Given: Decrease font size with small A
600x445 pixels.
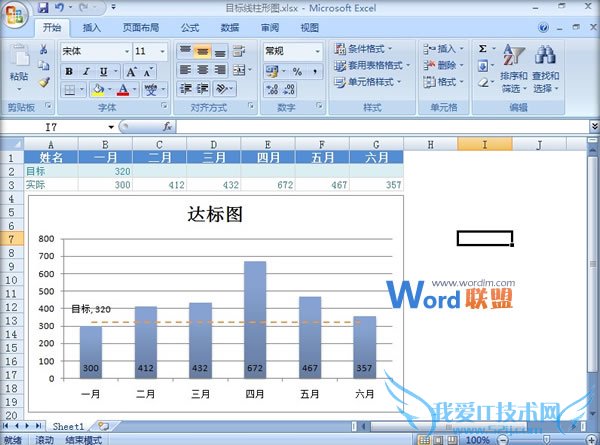Looking at the screenshot, I should 148,72.
